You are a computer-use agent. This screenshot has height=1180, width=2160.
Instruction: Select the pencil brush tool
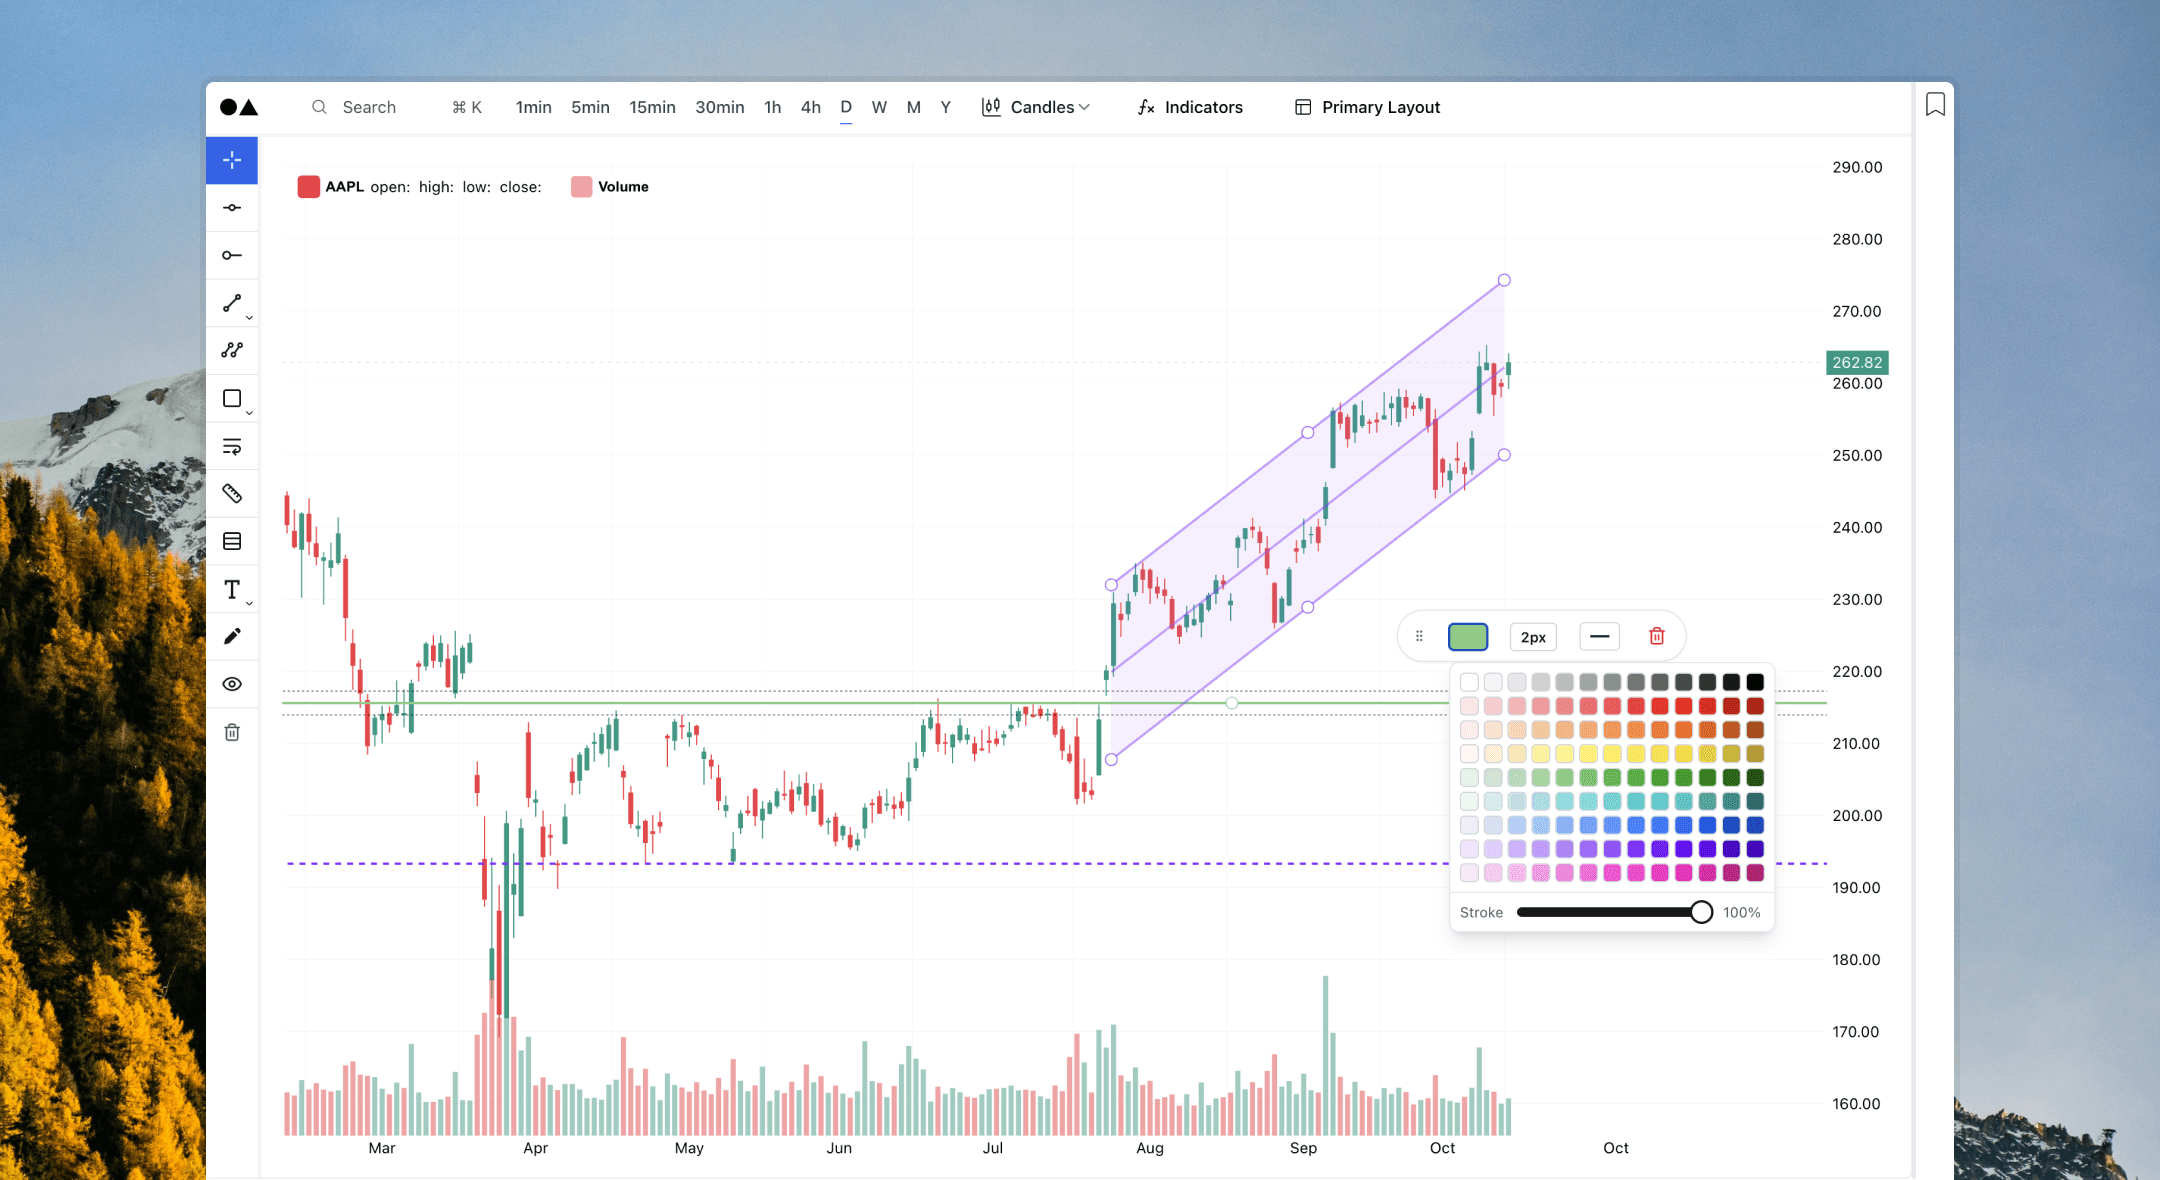tap(232, 637)
